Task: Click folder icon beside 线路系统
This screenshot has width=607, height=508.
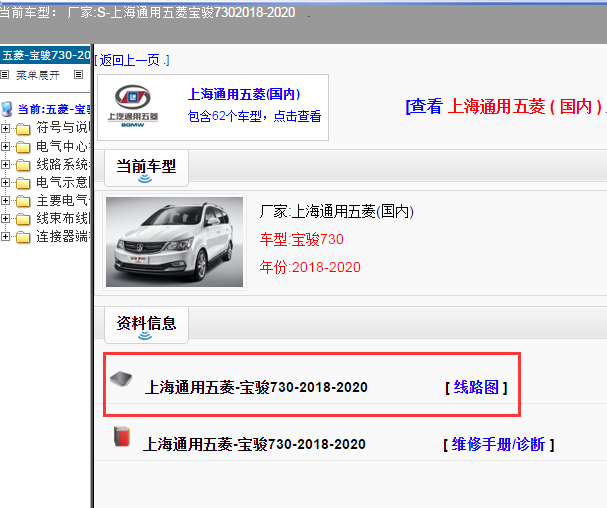Action: pos(23,165)
